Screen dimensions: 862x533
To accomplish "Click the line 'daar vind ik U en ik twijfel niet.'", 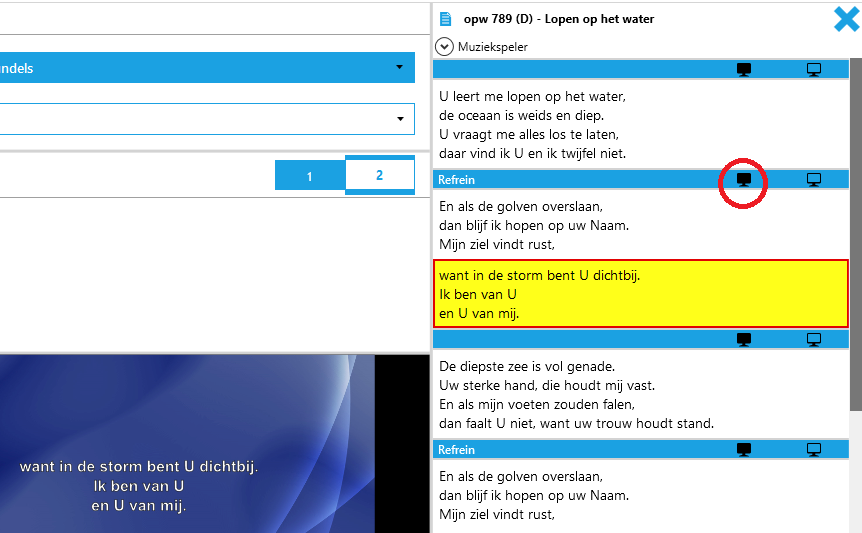I will click(x=532, y=153).
